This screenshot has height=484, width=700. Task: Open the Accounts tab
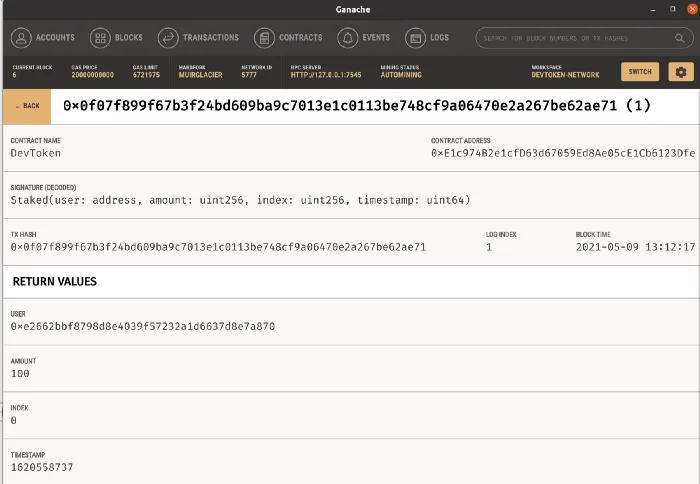55,38
